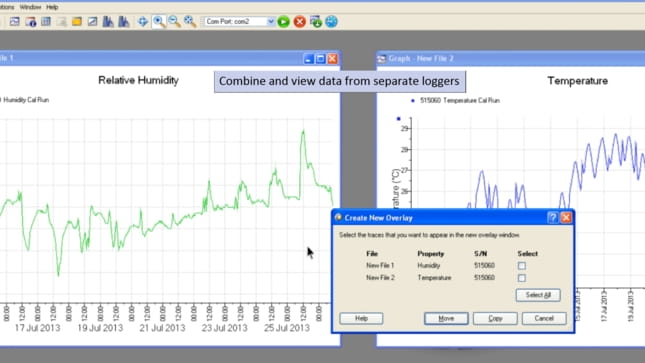Open the Window menu
This screenshot has height=363, width=645.
[x=30, y=7]
